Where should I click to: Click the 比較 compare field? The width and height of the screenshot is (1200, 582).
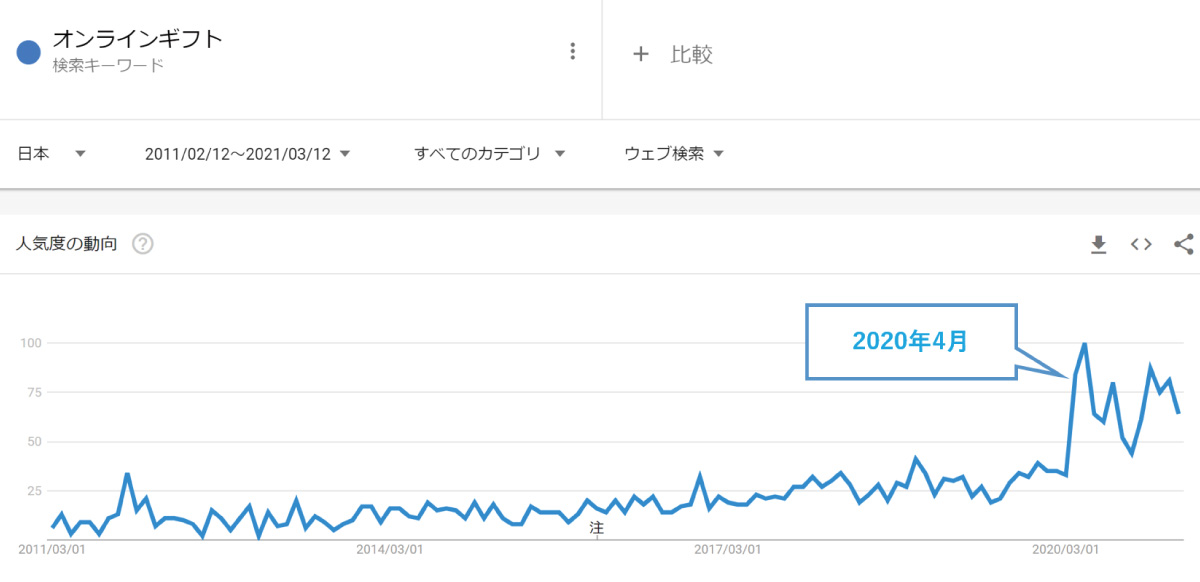coord(691,54)
